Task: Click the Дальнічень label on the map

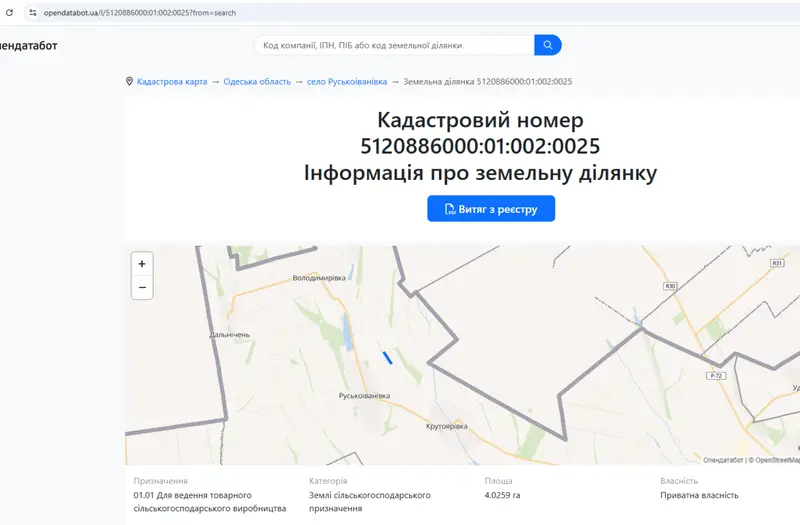Action: [230, 335]
